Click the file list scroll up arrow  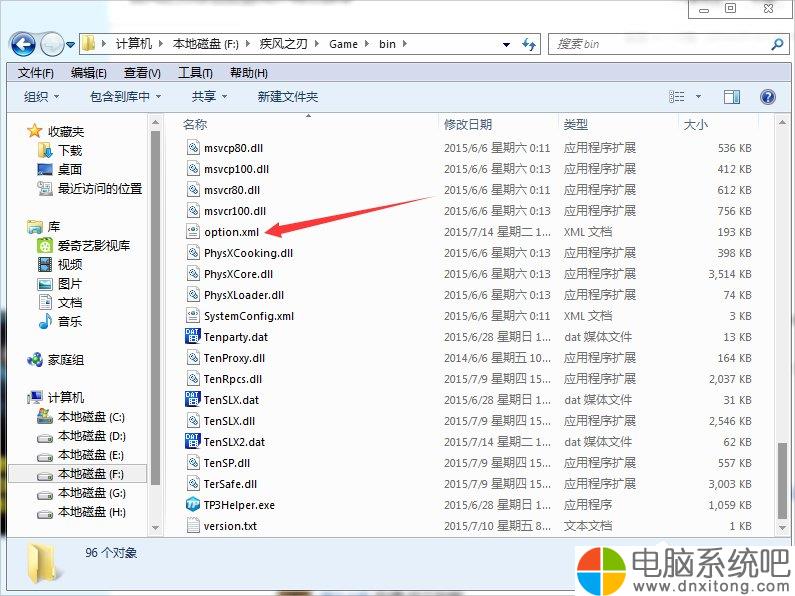(x=782, y=123)
